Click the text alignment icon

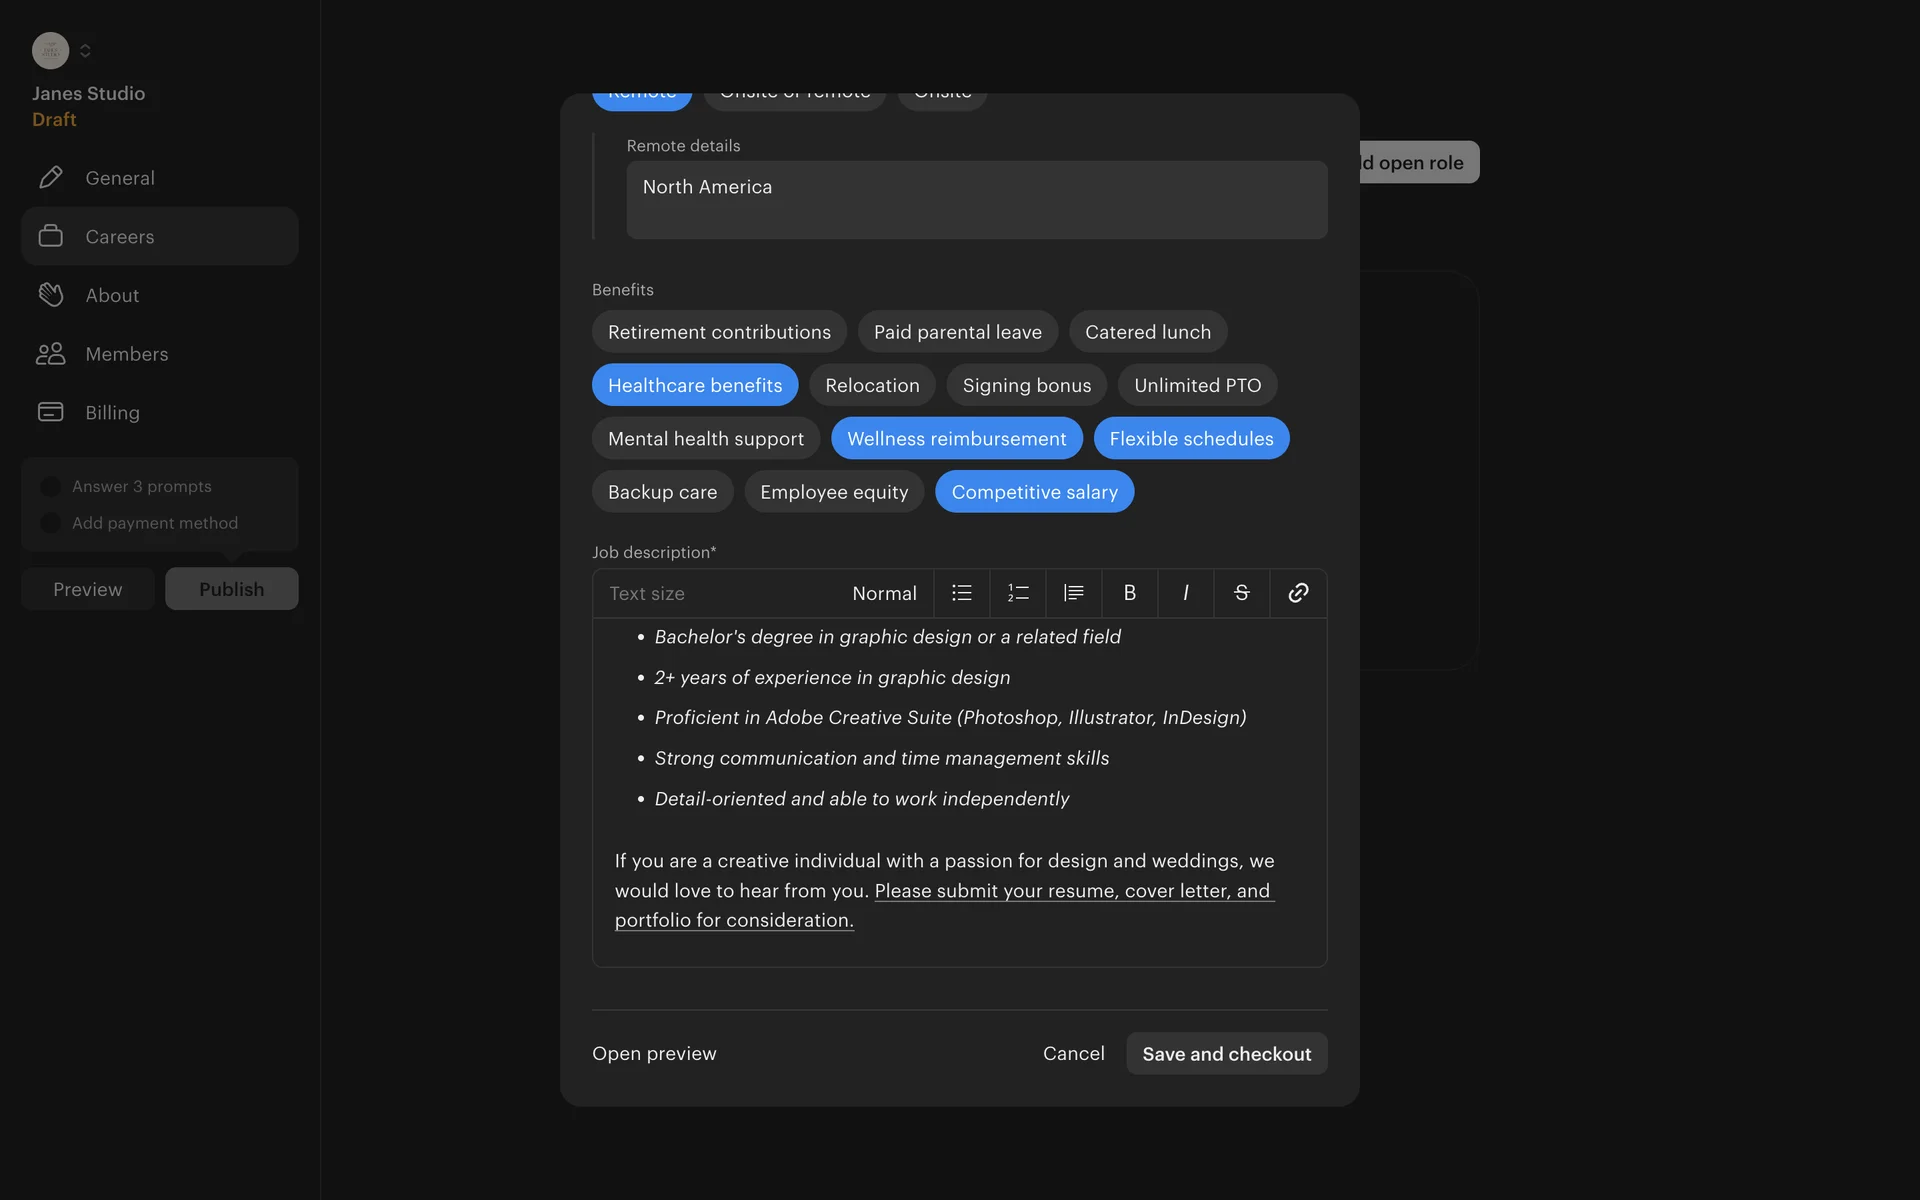point(1073,593)
